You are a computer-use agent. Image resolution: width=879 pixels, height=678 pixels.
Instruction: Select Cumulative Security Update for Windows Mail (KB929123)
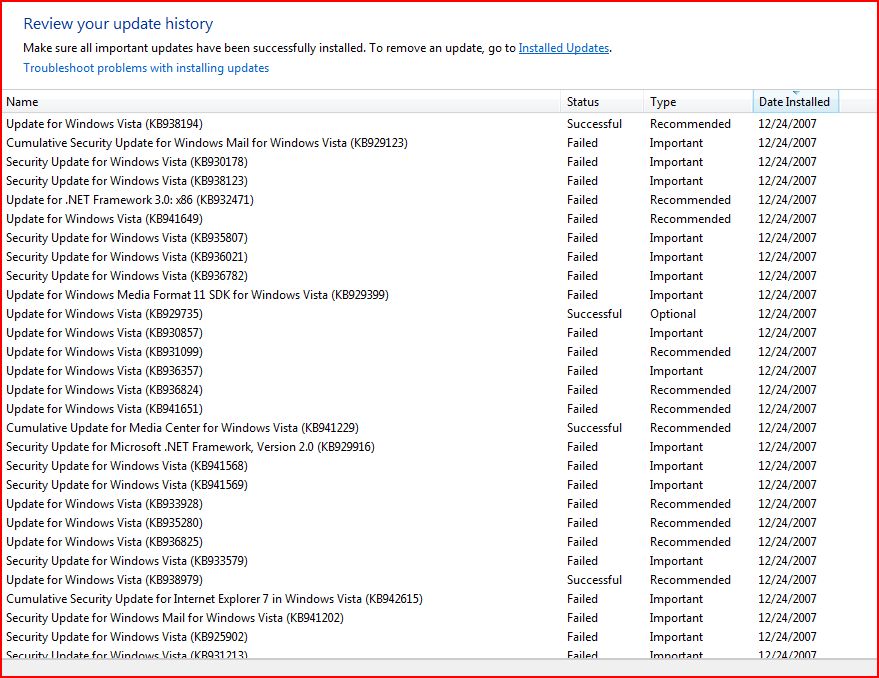(207, 143)
